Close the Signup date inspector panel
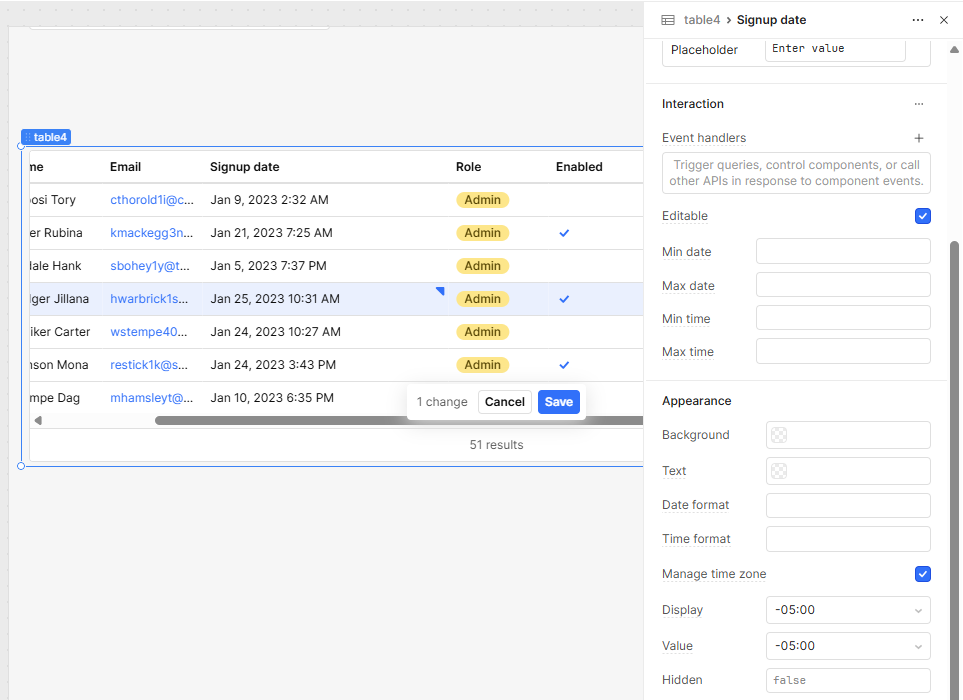 coord(944,20)
